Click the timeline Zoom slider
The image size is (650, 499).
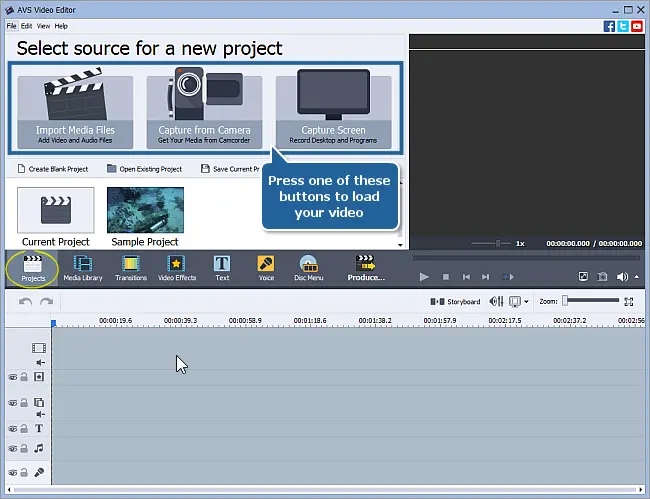(590, 300)
